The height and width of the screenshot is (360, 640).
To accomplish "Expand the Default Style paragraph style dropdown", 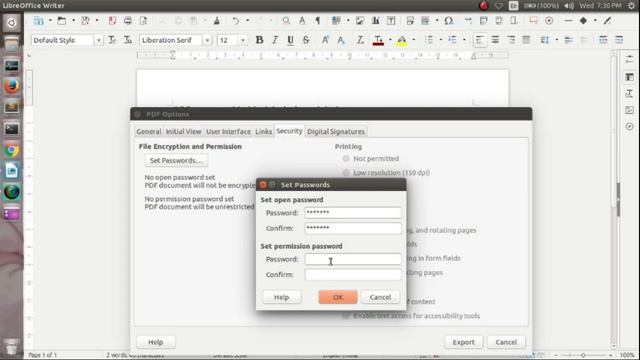I will [98, 40].
